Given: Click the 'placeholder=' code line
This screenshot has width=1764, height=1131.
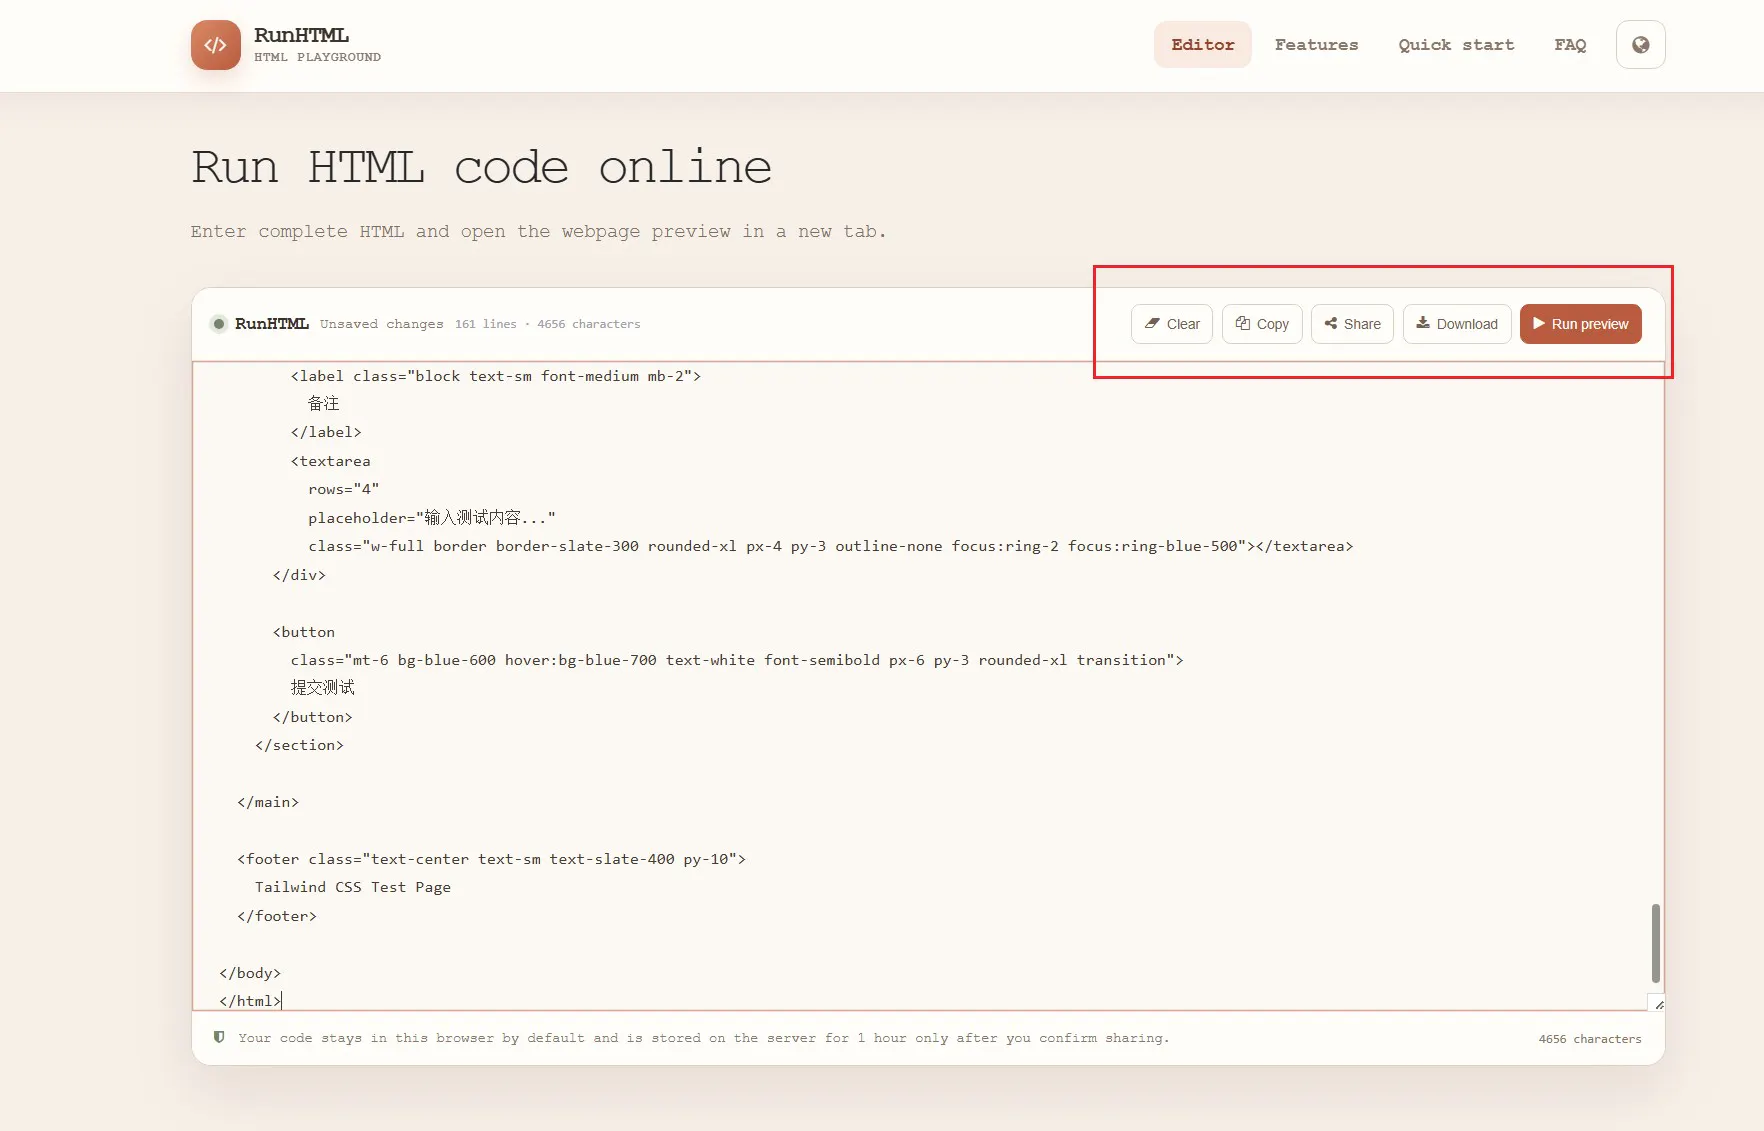Looking at the screenshot, I should [x=432, y=518].
